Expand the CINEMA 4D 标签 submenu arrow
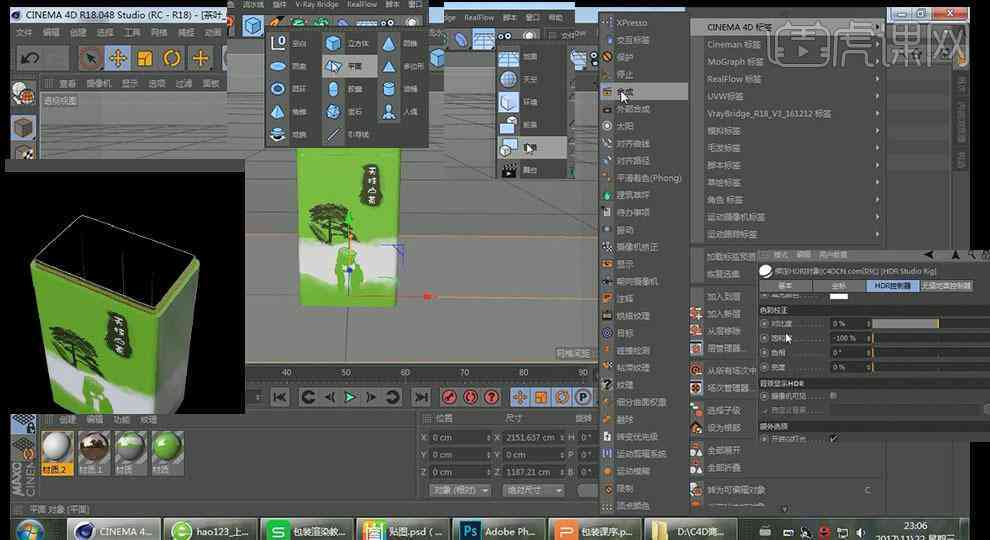 877,27
